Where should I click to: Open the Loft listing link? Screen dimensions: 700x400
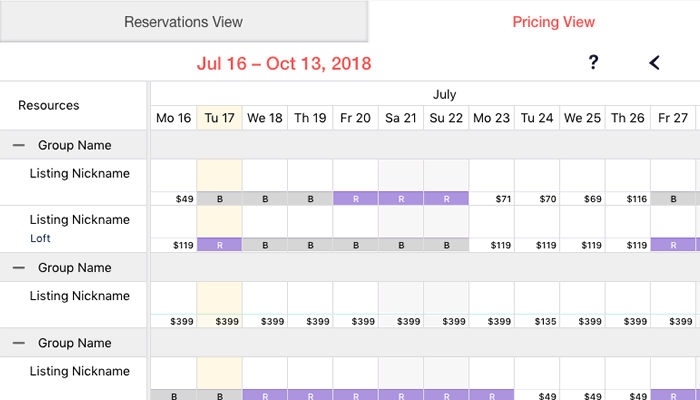40,238
